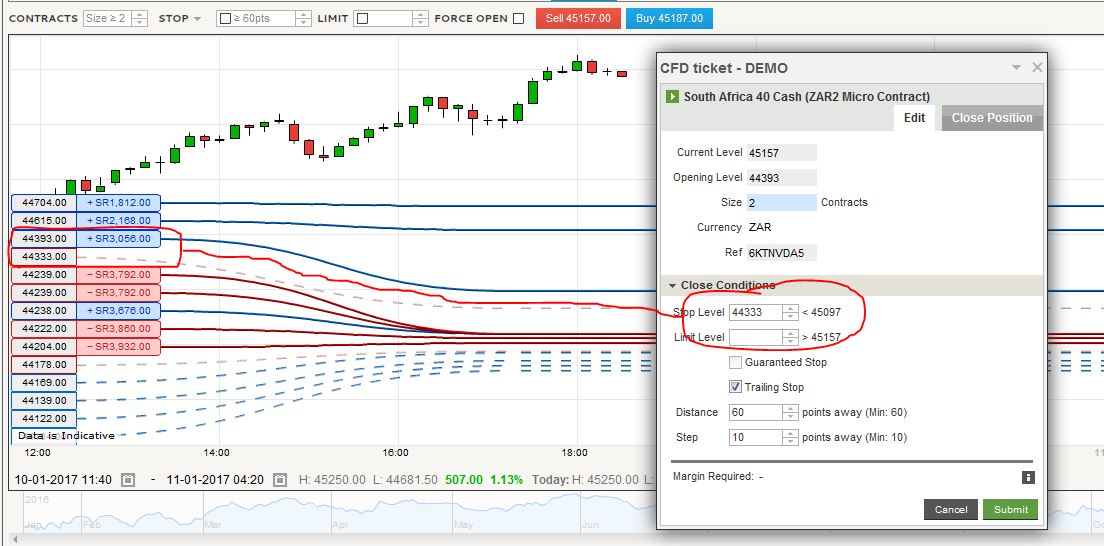Select the 44204.00 position level label
The height and width of the screenshot is (546, 1104).
(44, 347)
